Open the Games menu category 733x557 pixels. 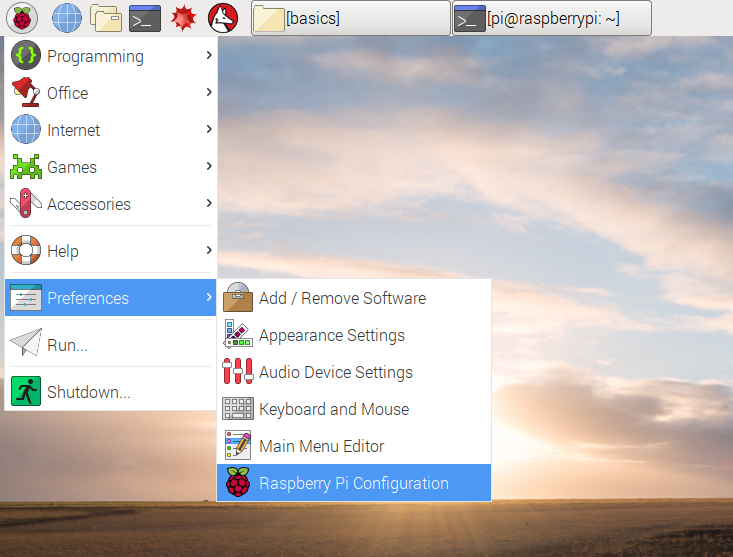coord(111,167)
